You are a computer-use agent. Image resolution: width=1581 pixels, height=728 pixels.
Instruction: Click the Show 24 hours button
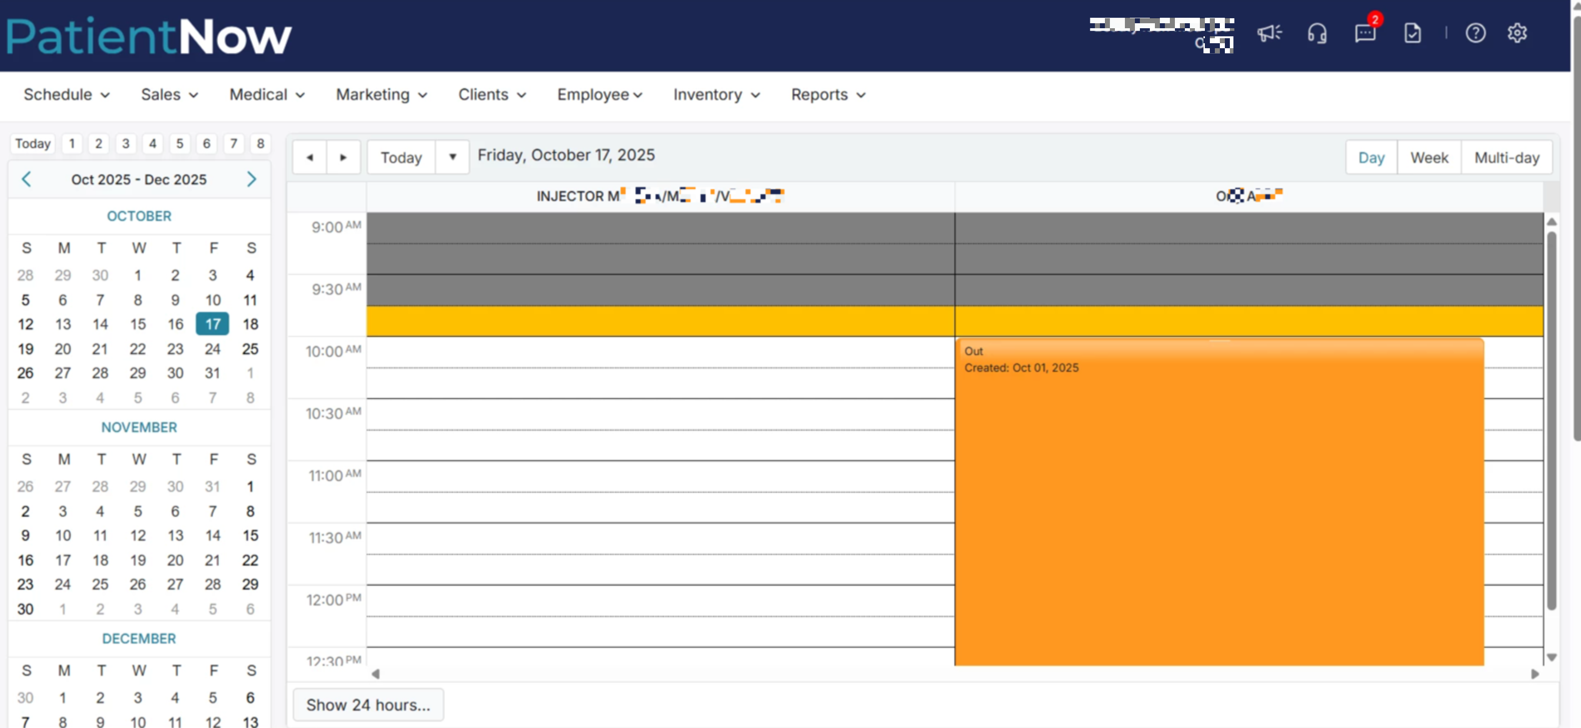pyautogui.click(x=368, y=705)
